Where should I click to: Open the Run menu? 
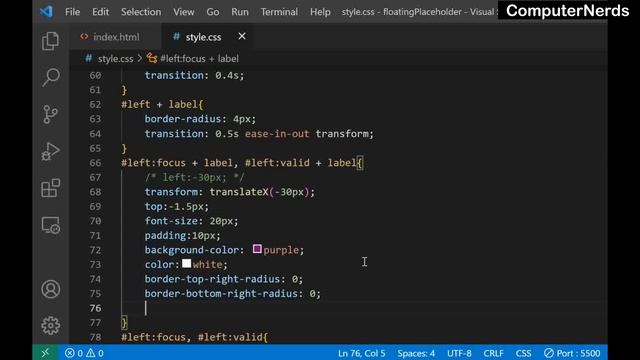tap(240, 12)
